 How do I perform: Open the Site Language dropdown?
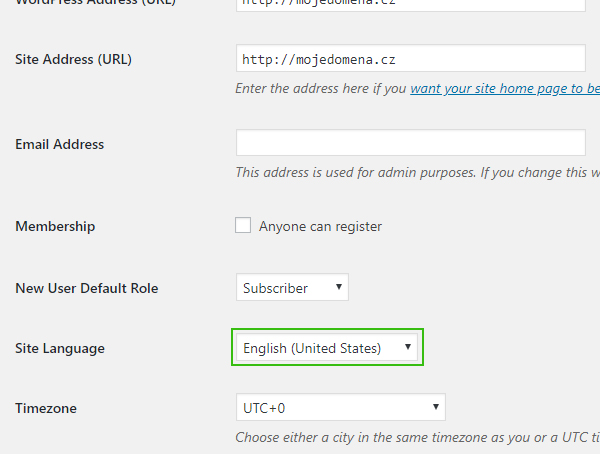327,348
